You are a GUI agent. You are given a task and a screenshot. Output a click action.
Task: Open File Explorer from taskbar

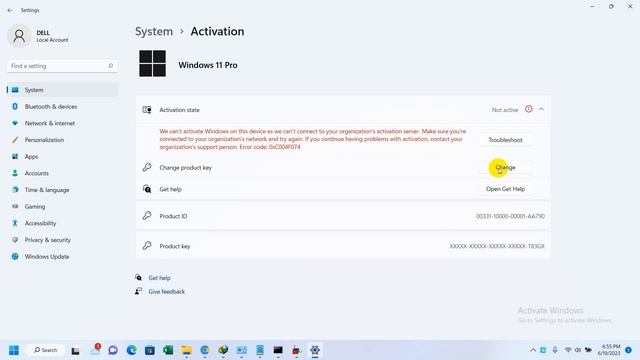187,350
